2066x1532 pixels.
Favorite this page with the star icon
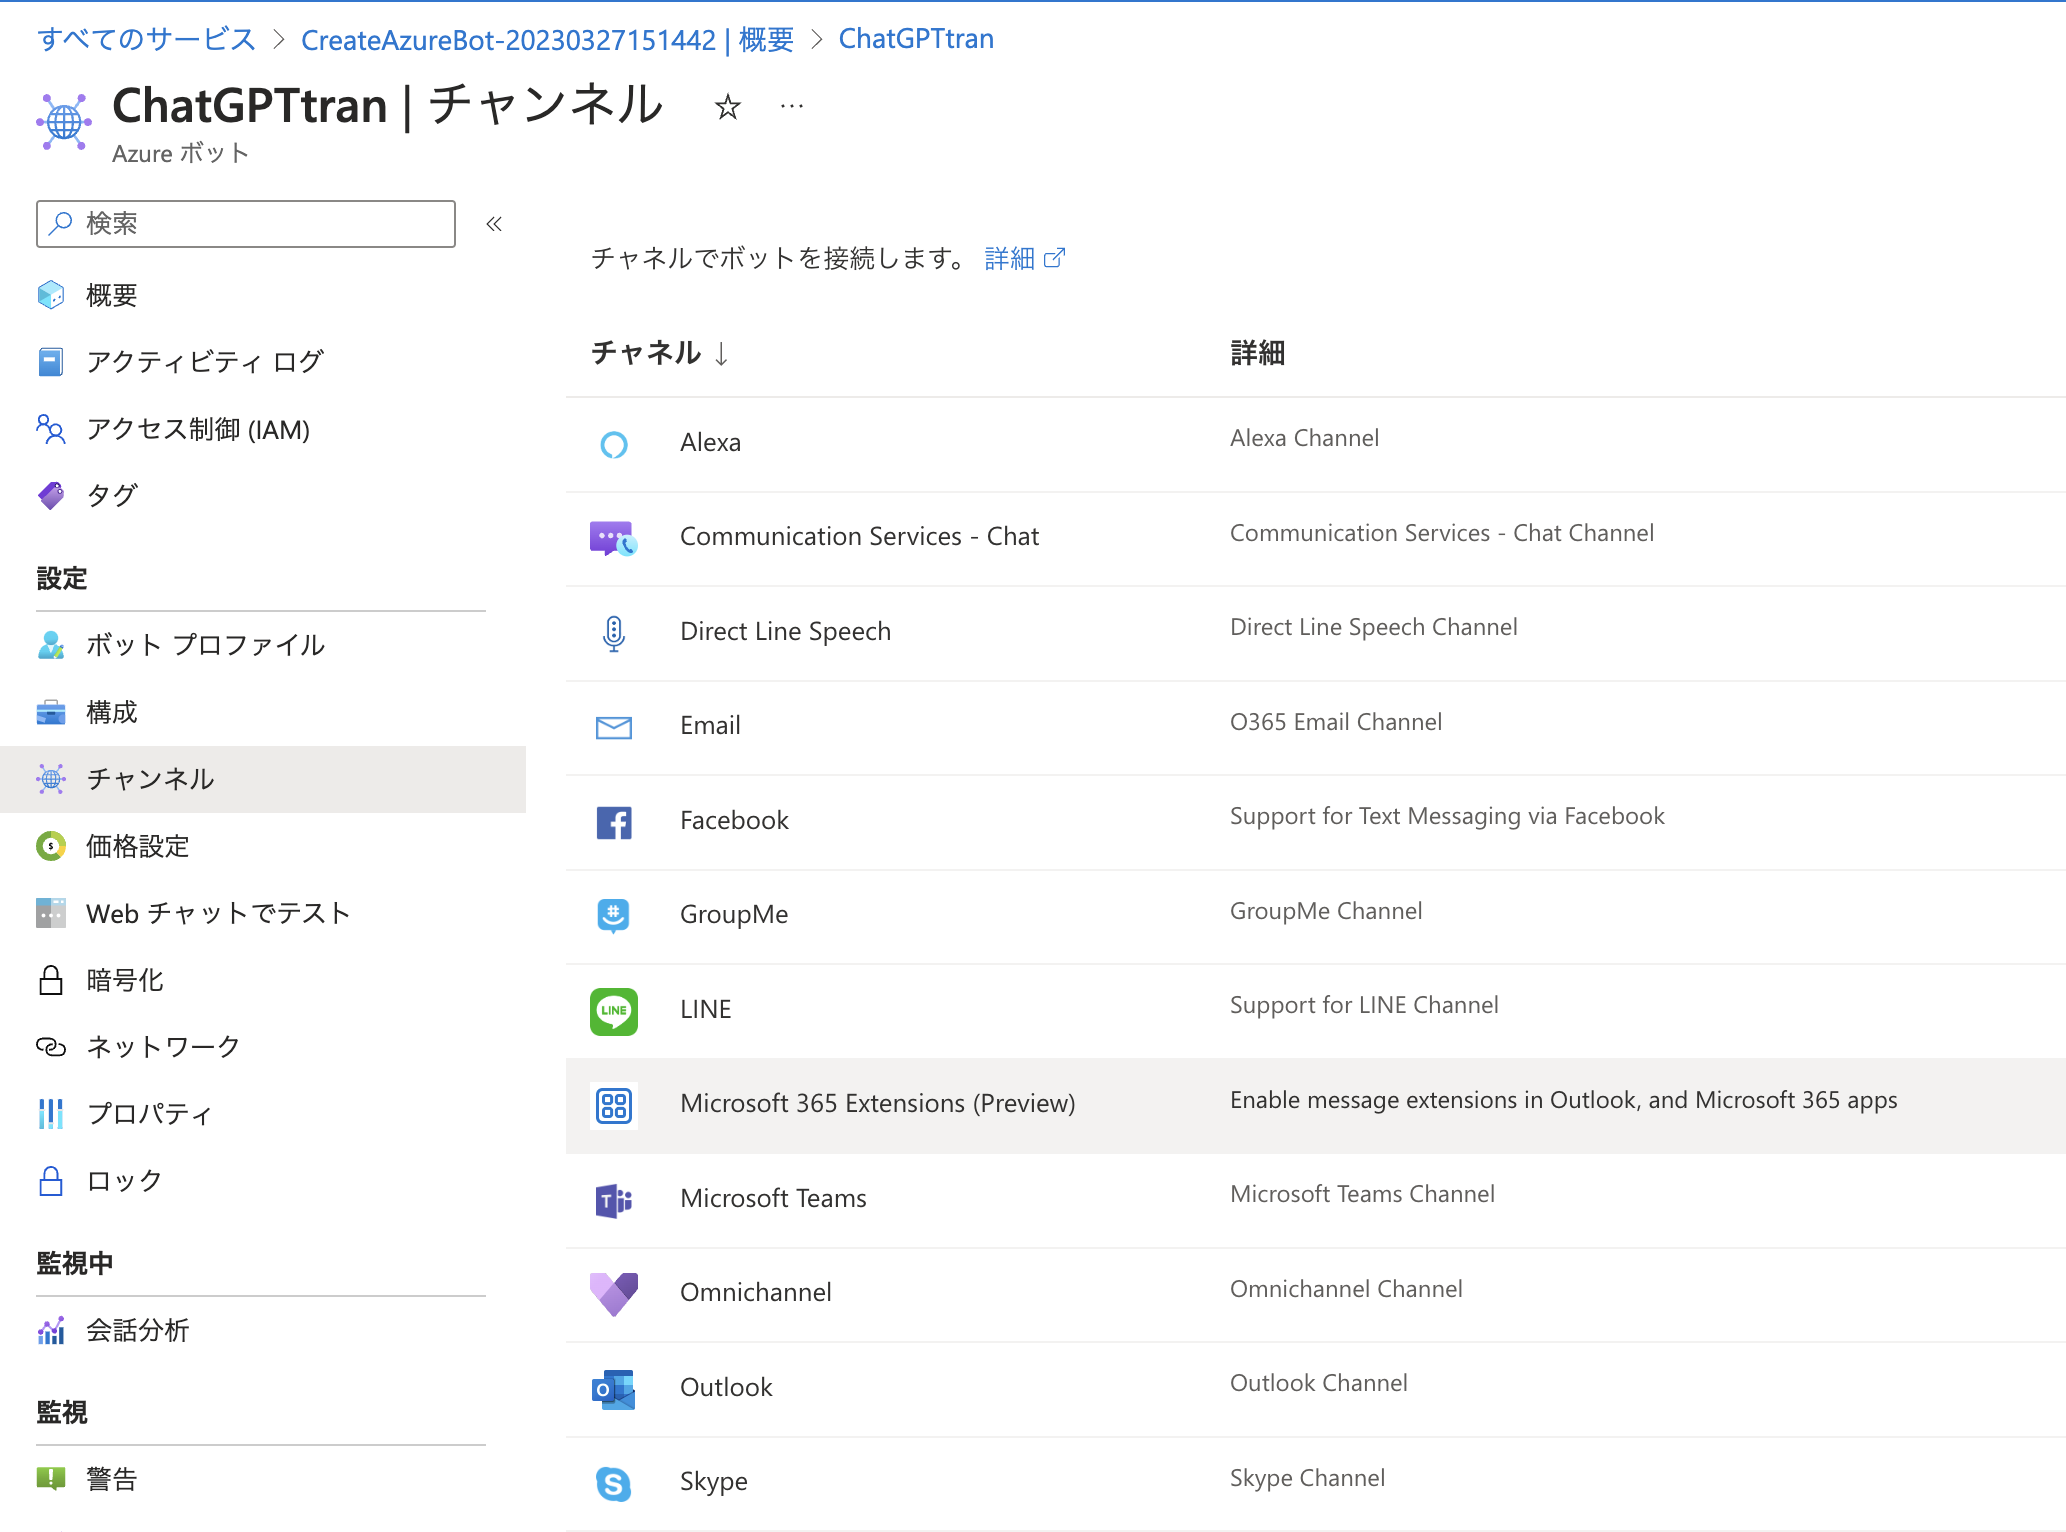pos(727,107)
